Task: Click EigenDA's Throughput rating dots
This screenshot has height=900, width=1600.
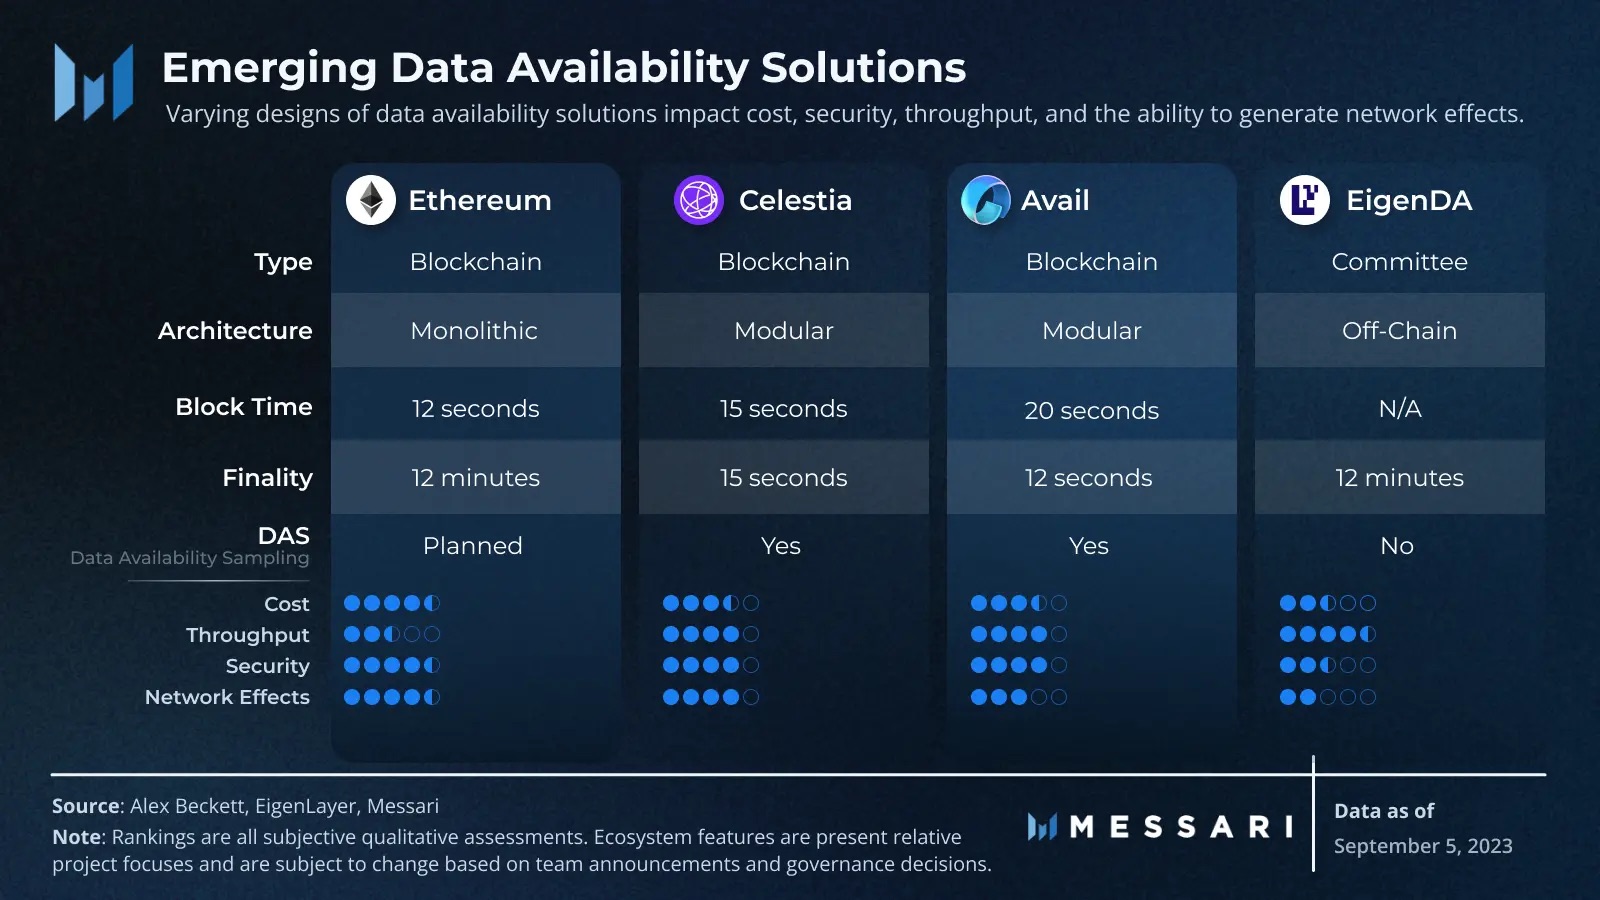Action: click(x=1328, y=634)
